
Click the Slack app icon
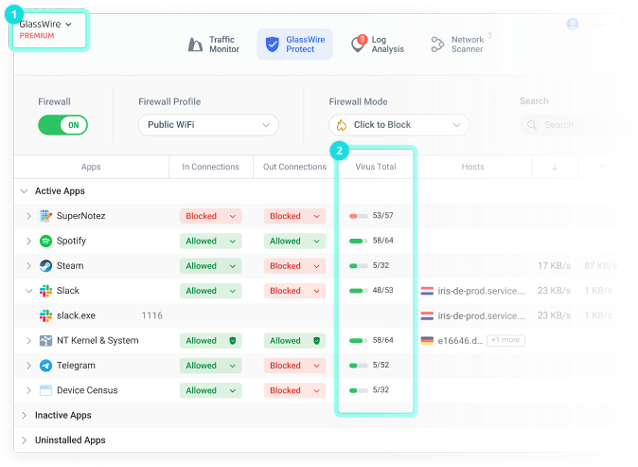click(46, 291)
